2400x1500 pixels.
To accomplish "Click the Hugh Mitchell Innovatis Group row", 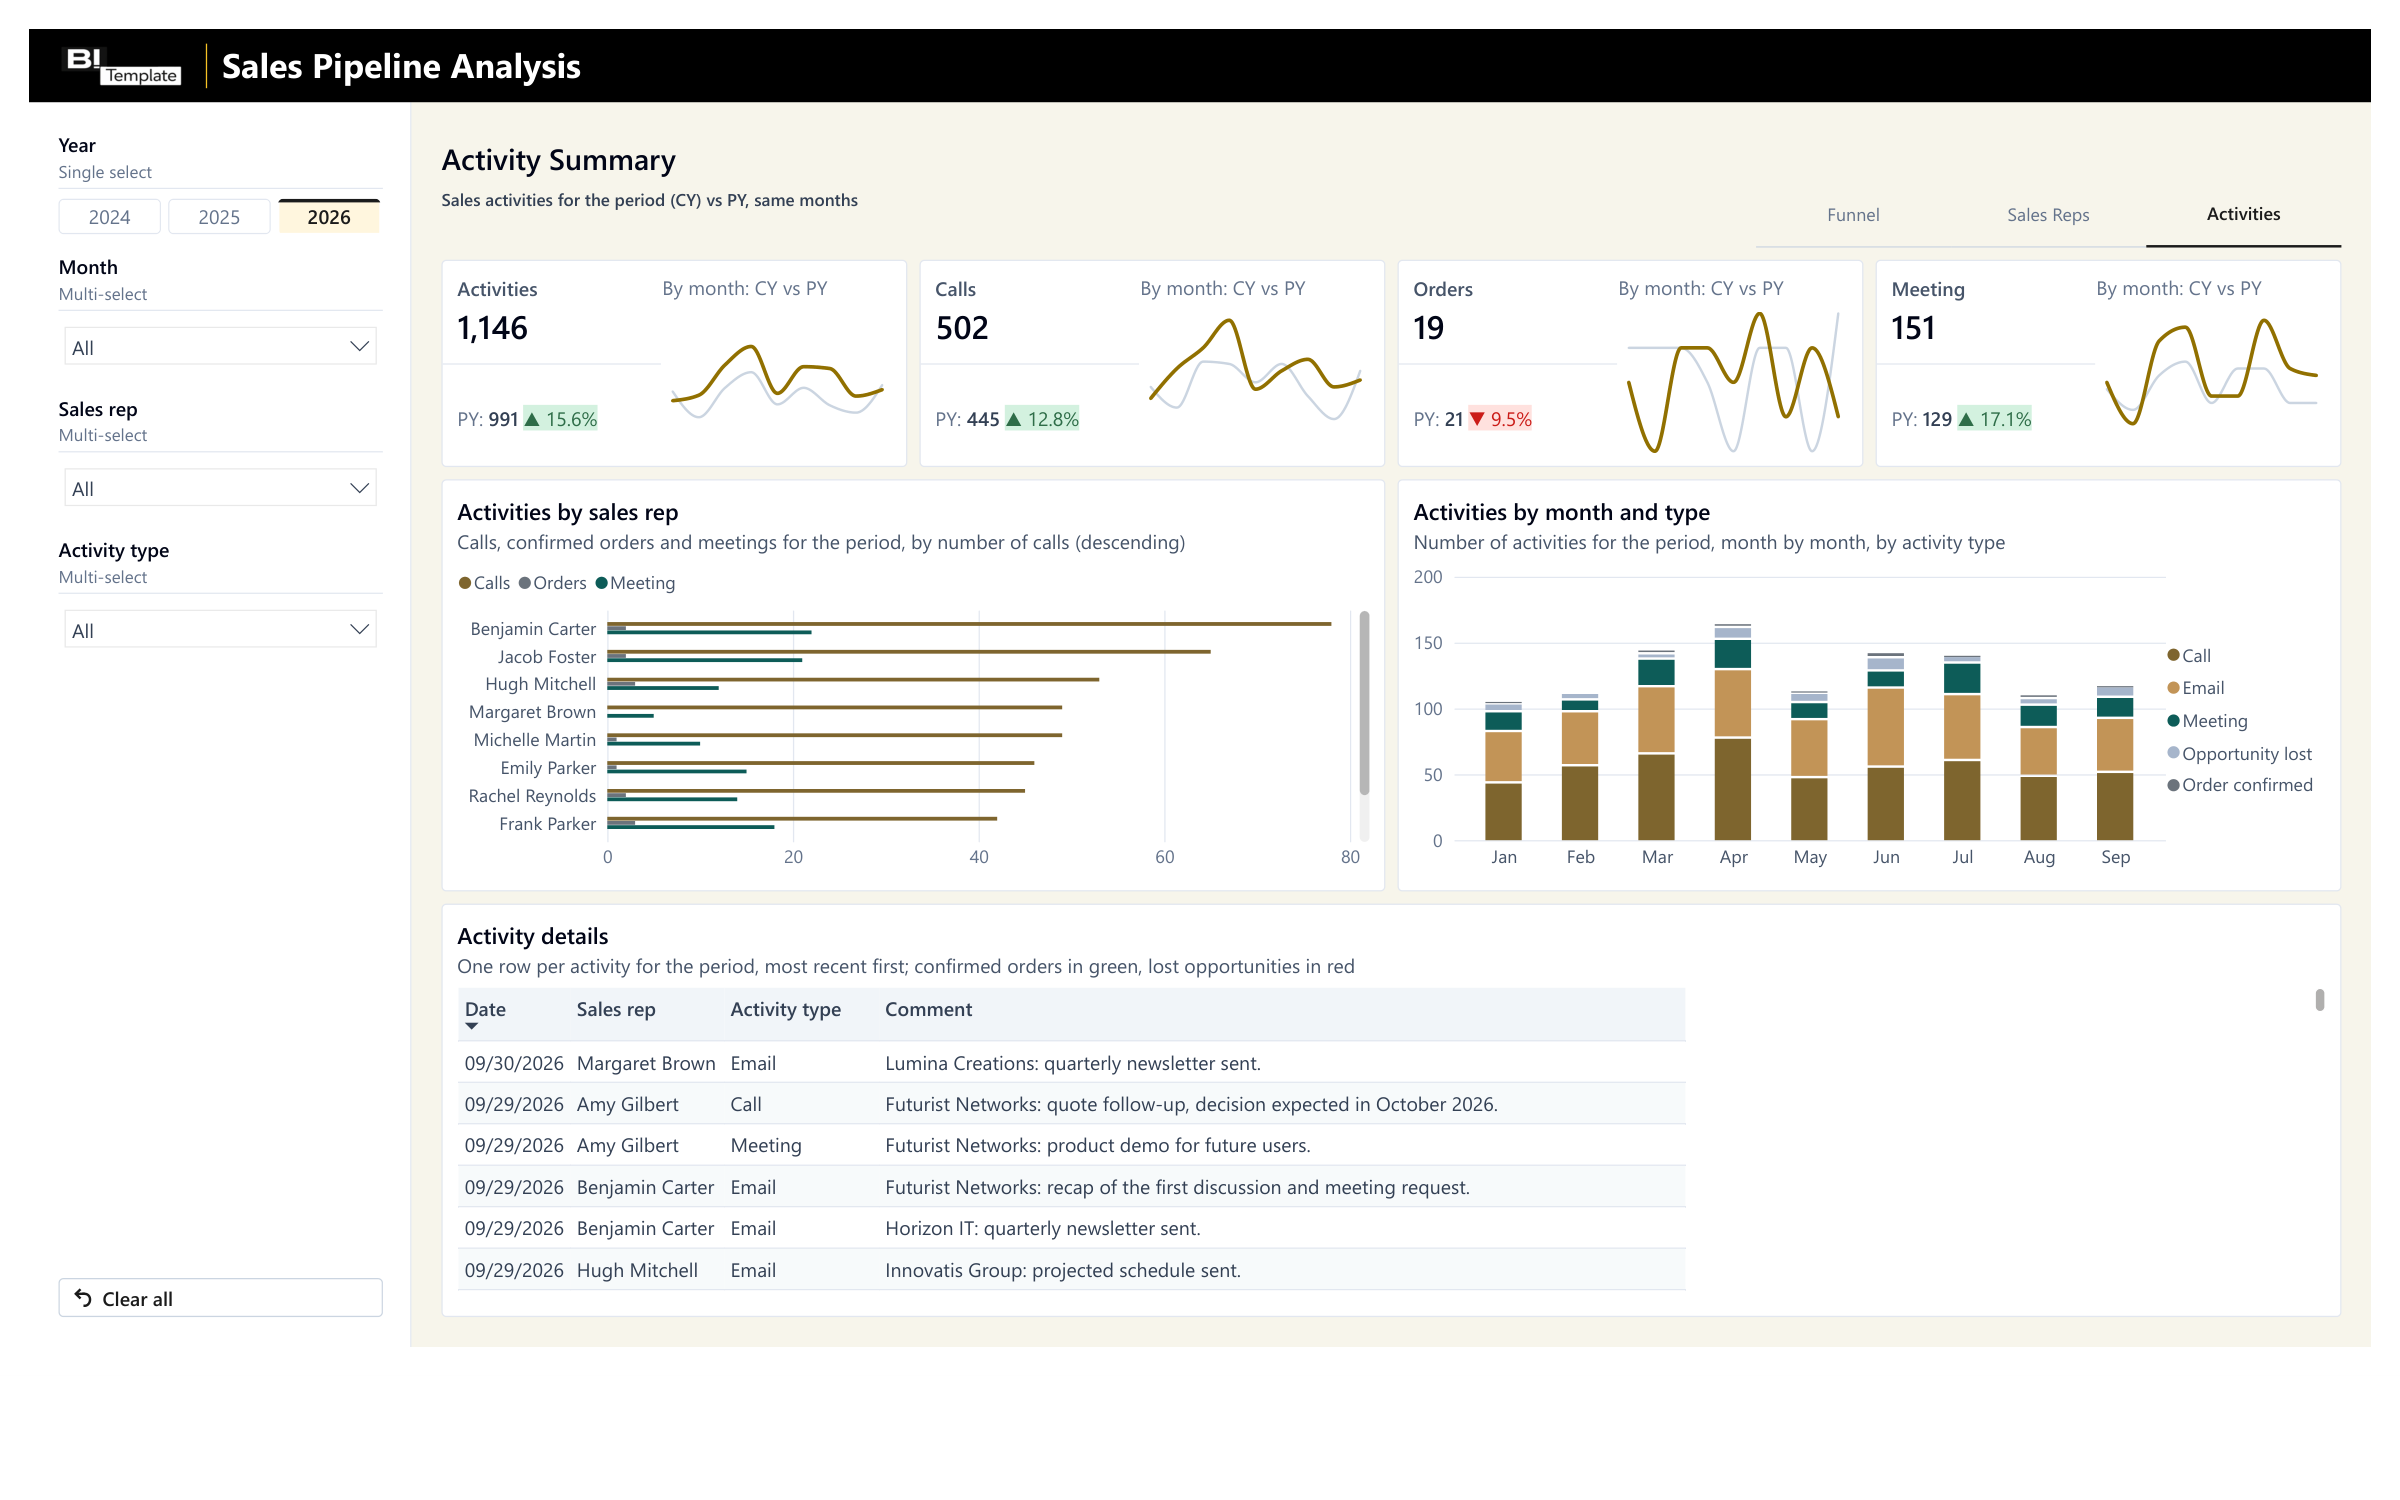I will coord(1072,1270).
